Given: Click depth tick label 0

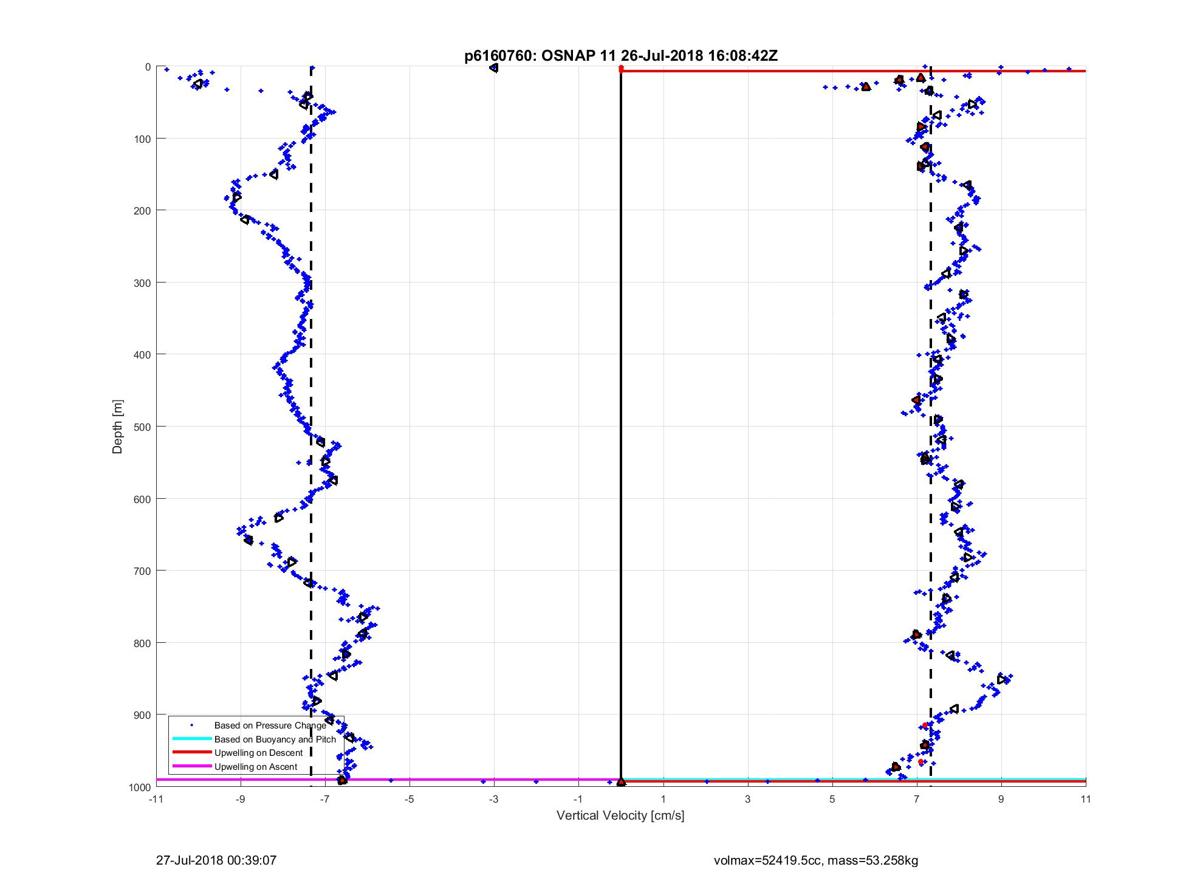Looking at the screenshot, I should pos(148,67).
